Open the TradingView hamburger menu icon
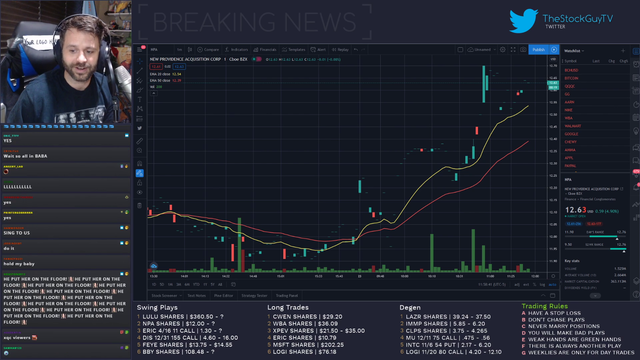 click(x=140, y=49)
